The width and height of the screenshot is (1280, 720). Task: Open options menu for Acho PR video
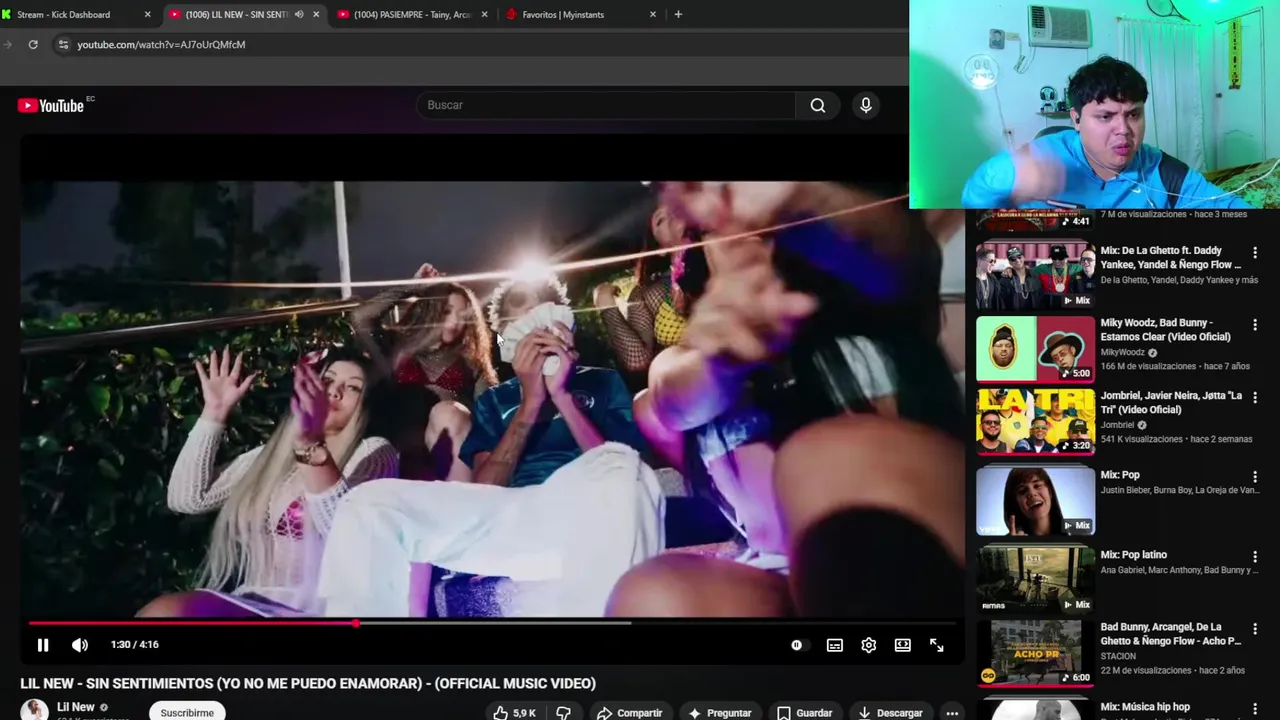click(1255, 629)
